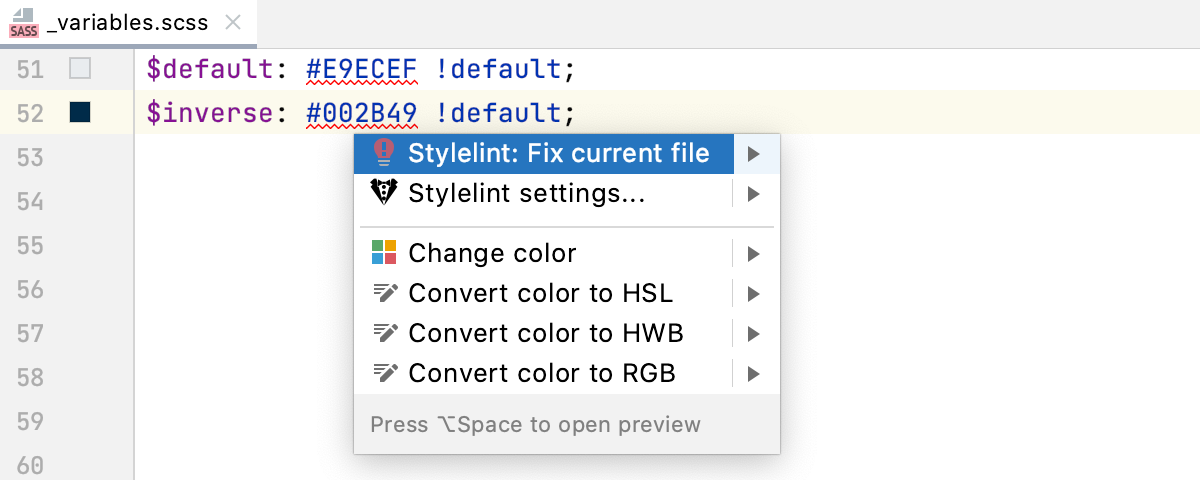This screenshot has width=1200, height=480.
Task: Click the pencil icon beside Convert to HSL
Action: pyautogui.click(x=384, y=293)
